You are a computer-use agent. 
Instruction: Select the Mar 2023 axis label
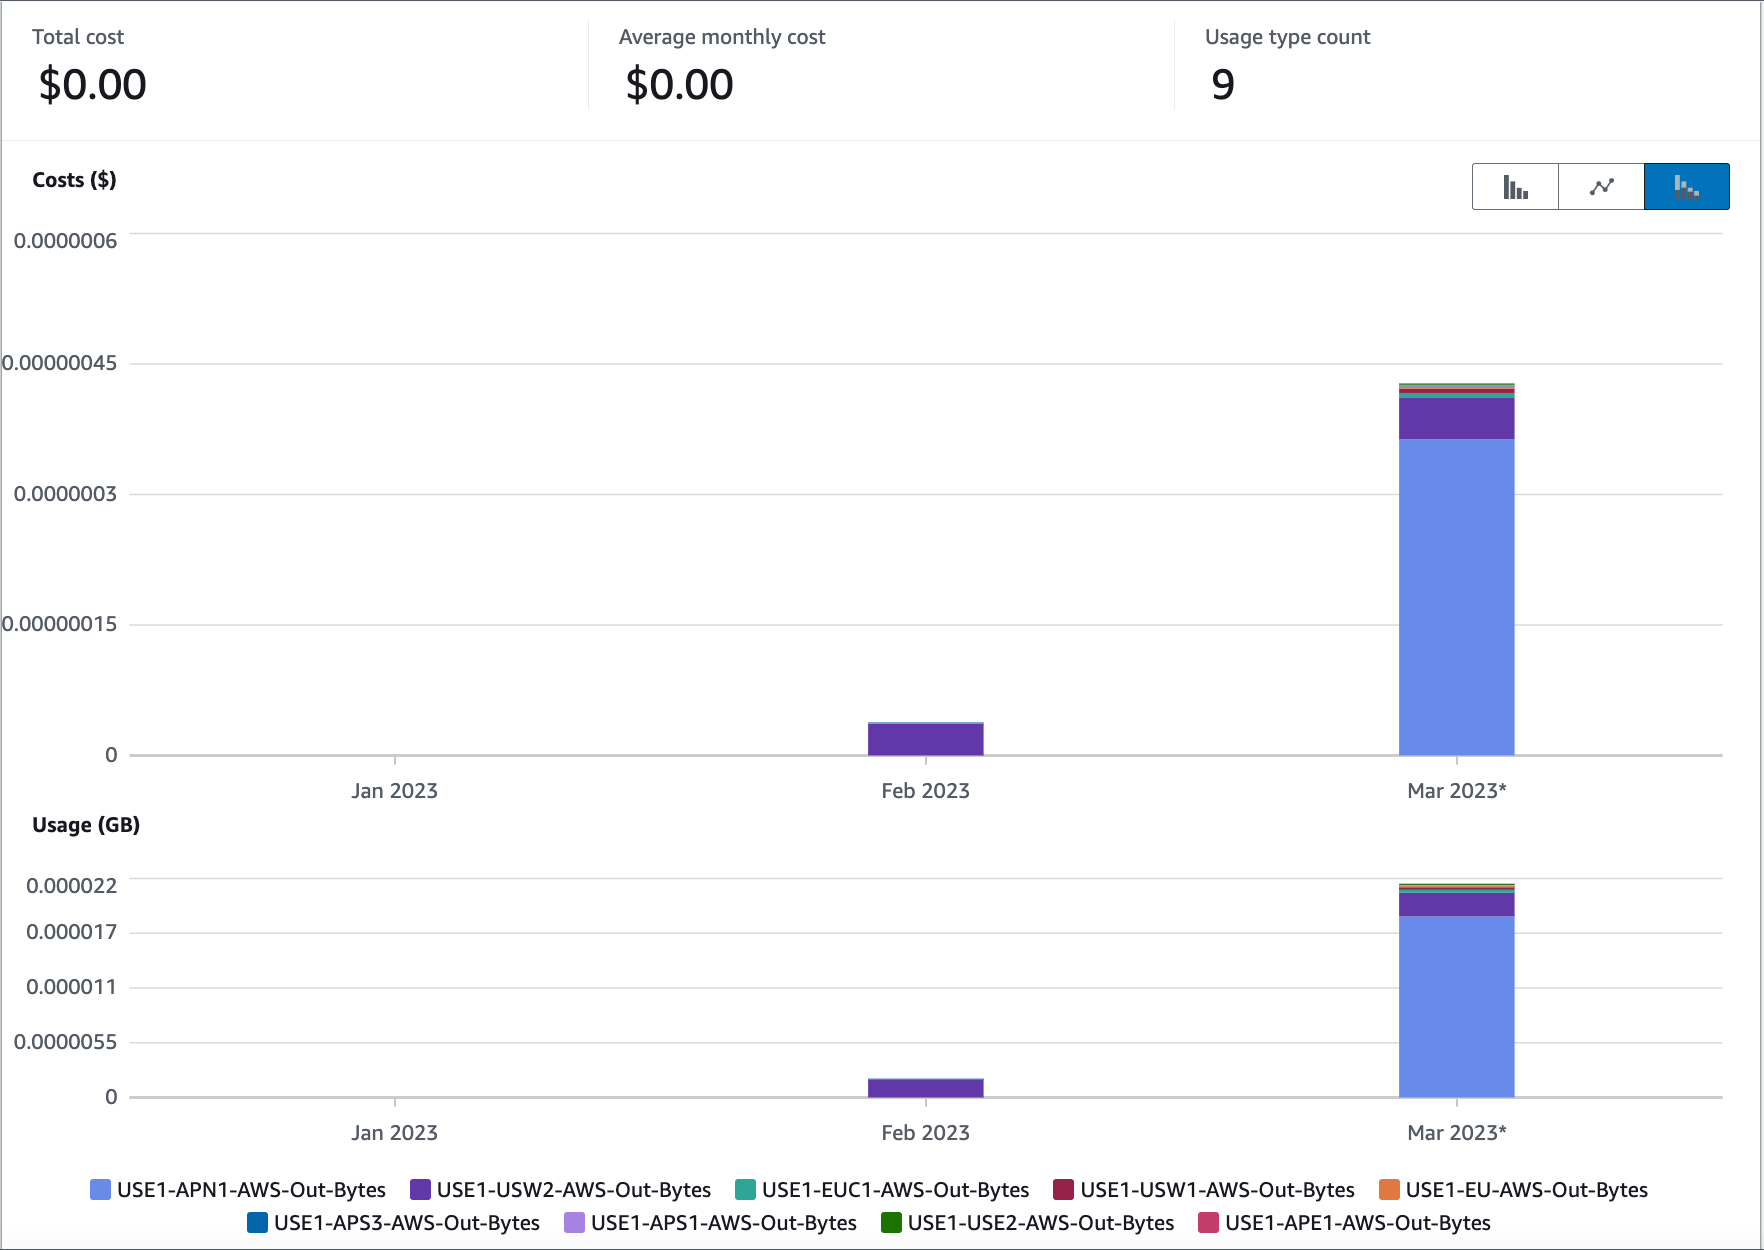pyautogui.click(x=1456, y=790)
